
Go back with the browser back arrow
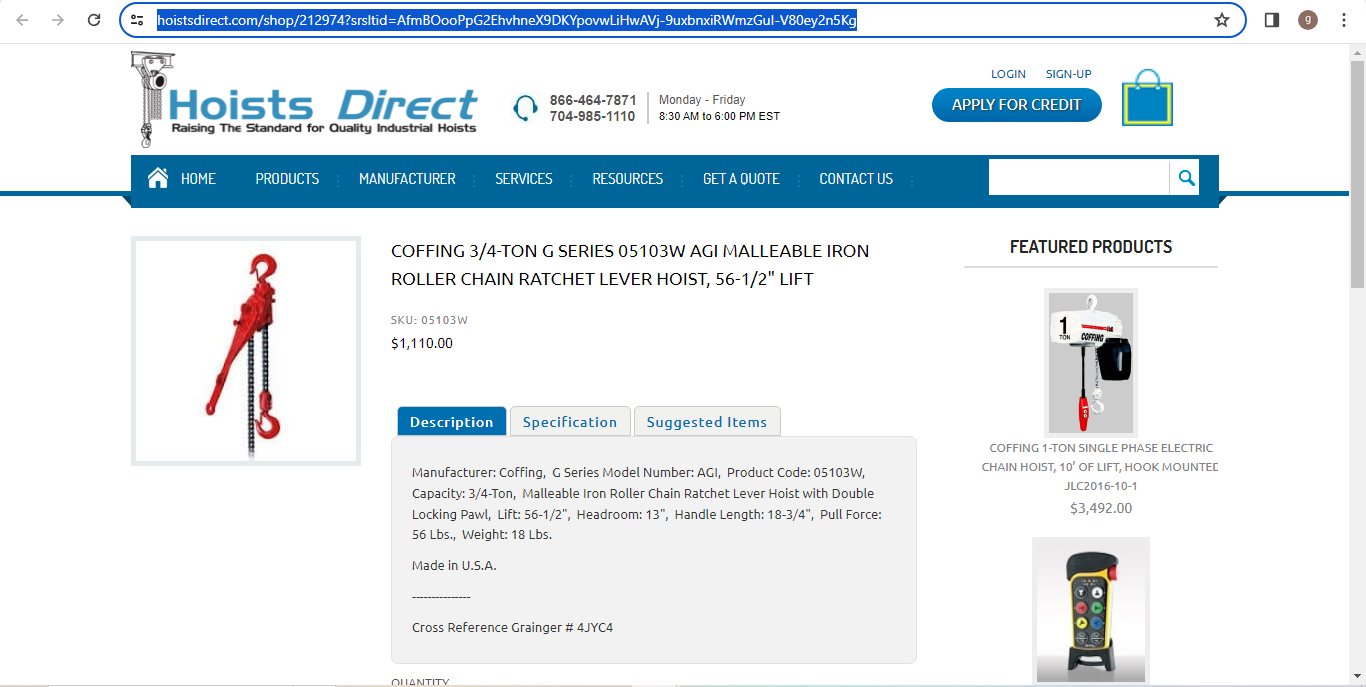(x=22, y=20)
